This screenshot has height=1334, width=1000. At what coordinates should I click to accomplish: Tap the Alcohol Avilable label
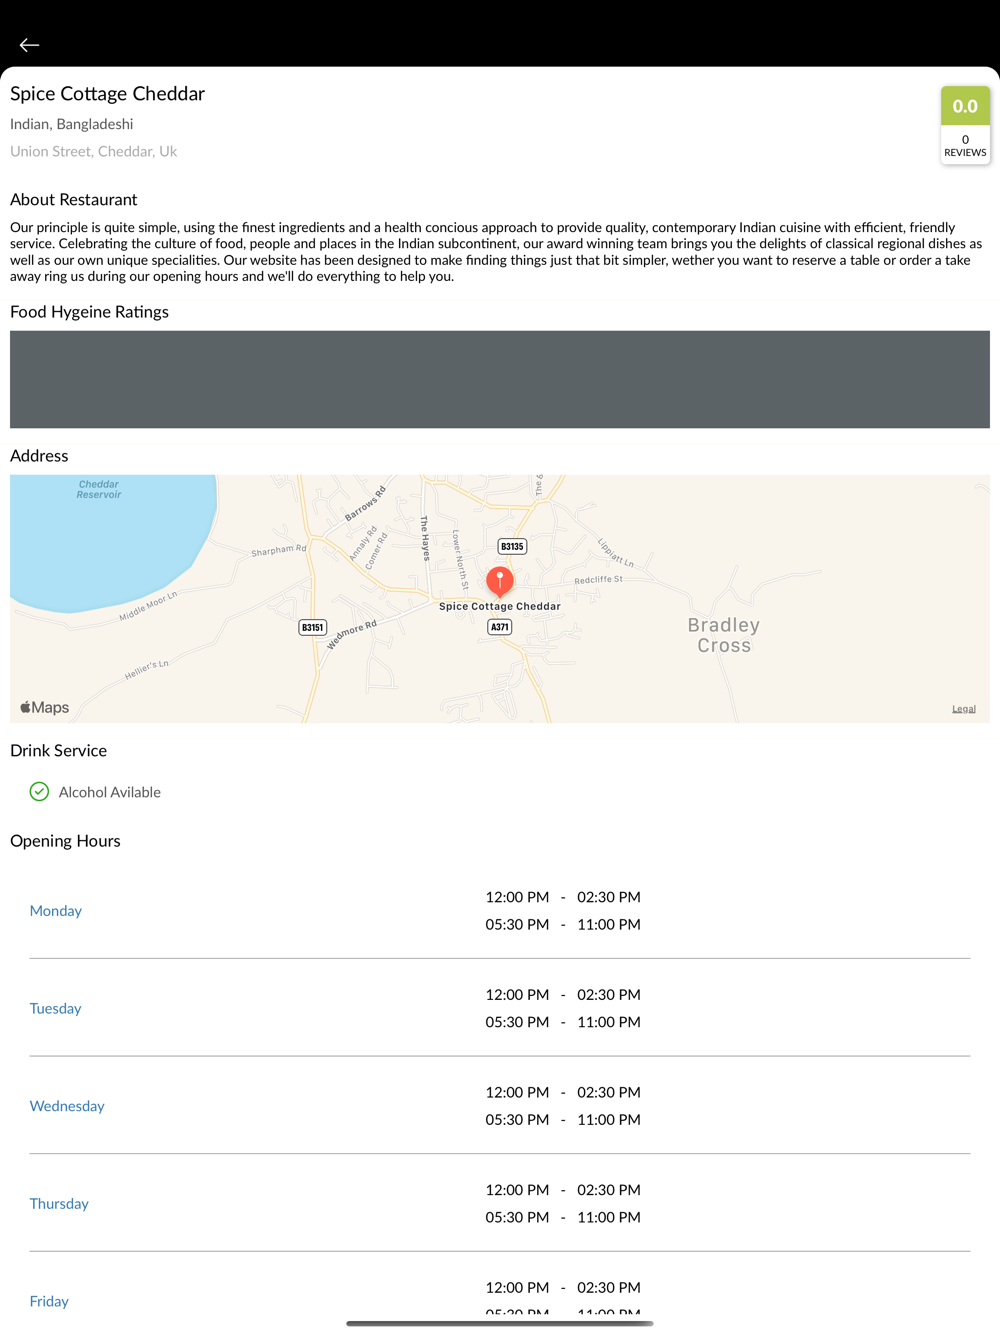coord(110,792)
